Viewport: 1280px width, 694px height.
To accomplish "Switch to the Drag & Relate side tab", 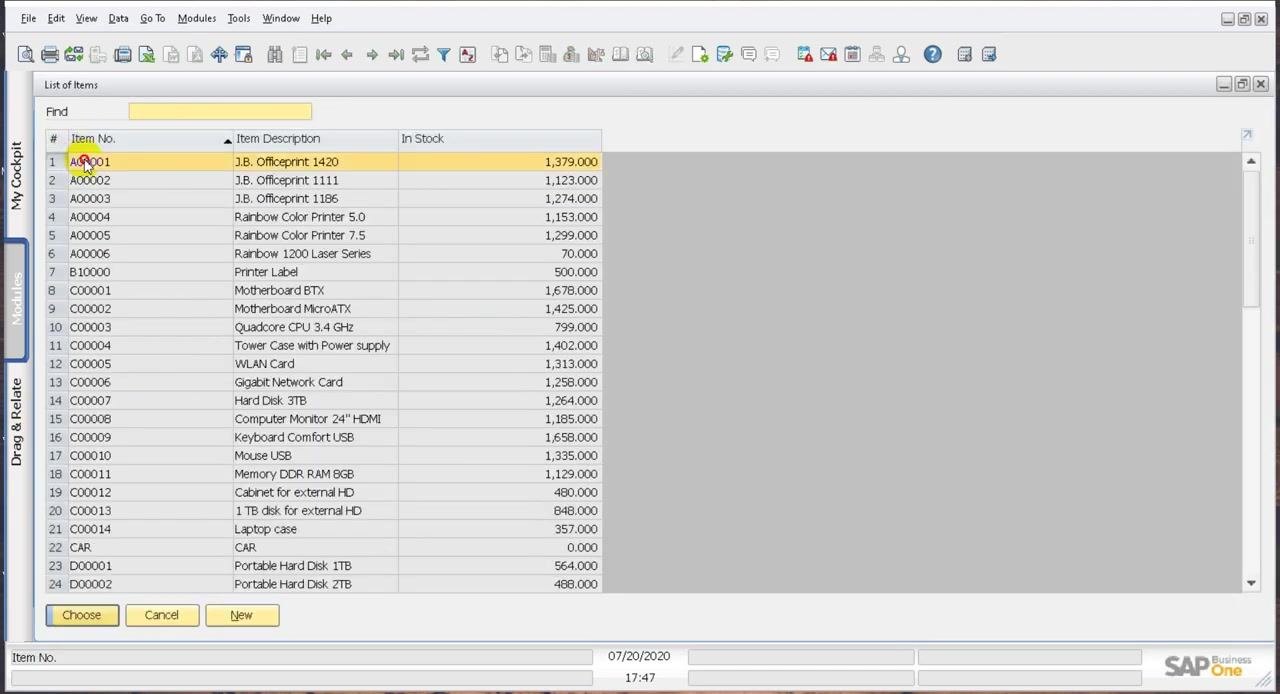I will 16,422.
